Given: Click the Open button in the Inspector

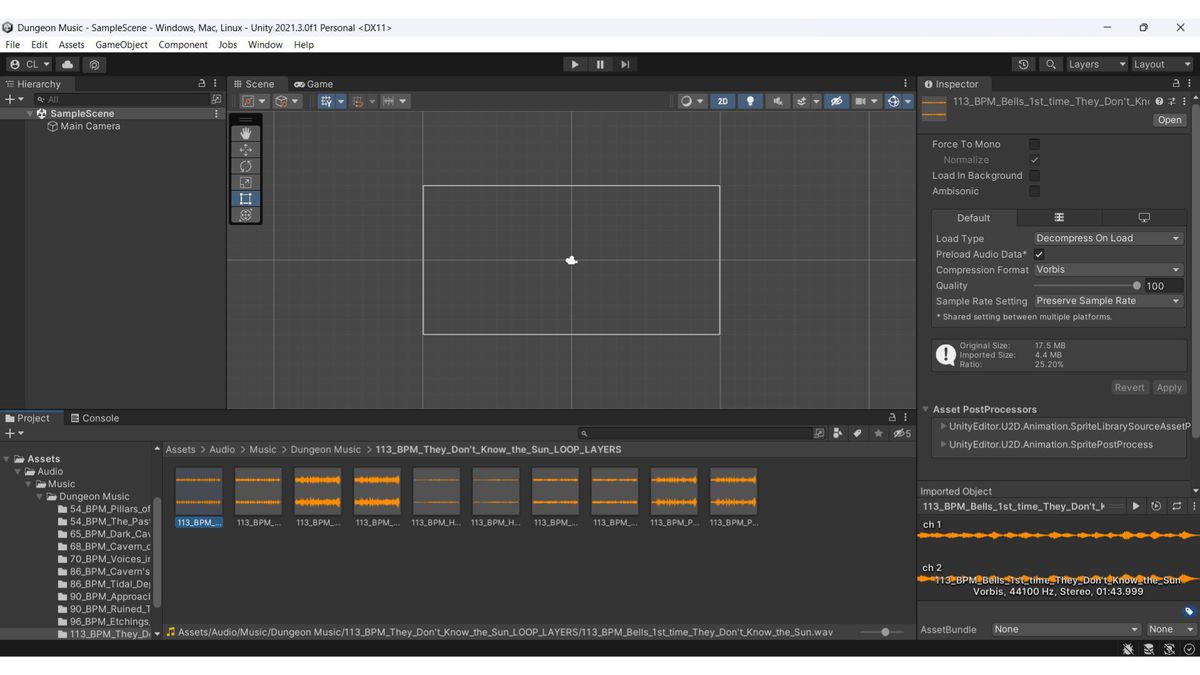Looking at the screenshot, I should (x=1169, y=120).
